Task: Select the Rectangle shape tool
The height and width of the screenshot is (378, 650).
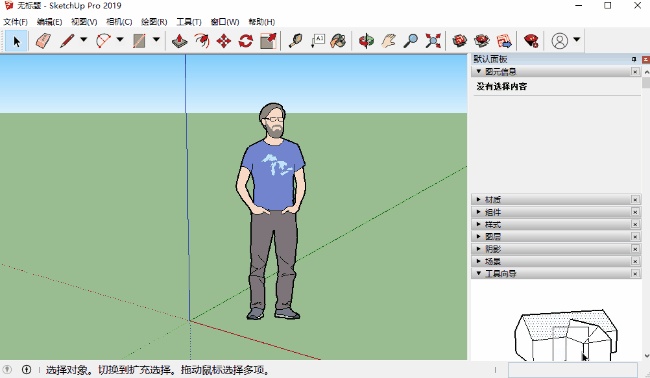Action: (x=139, y=41)
